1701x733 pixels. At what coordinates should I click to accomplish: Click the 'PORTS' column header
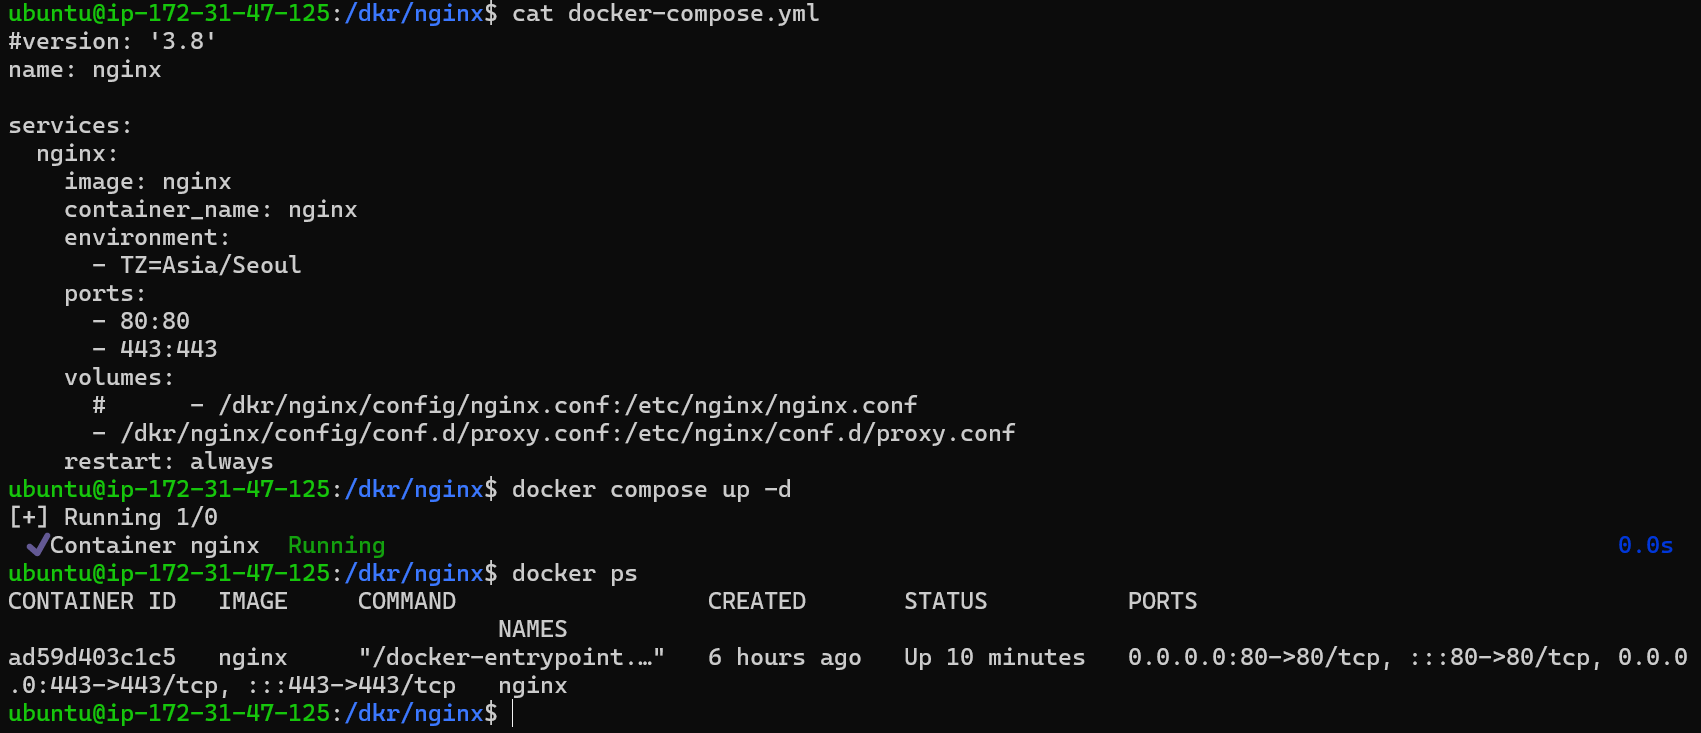tap(1163, 602)
